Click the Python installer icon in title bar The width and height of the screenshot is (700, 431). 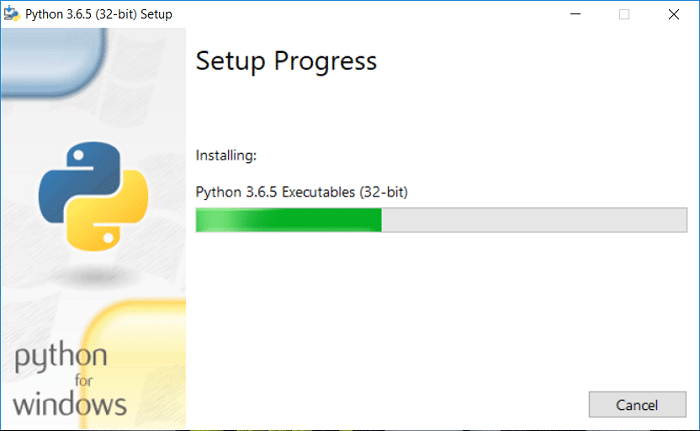[12, 13]
